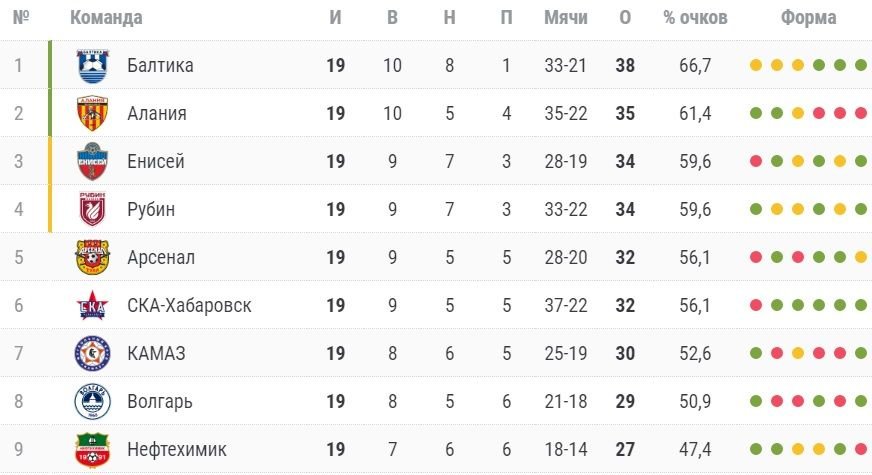
Task: Open the СКА-Хабаровск star logo
Action: point(92,305)
